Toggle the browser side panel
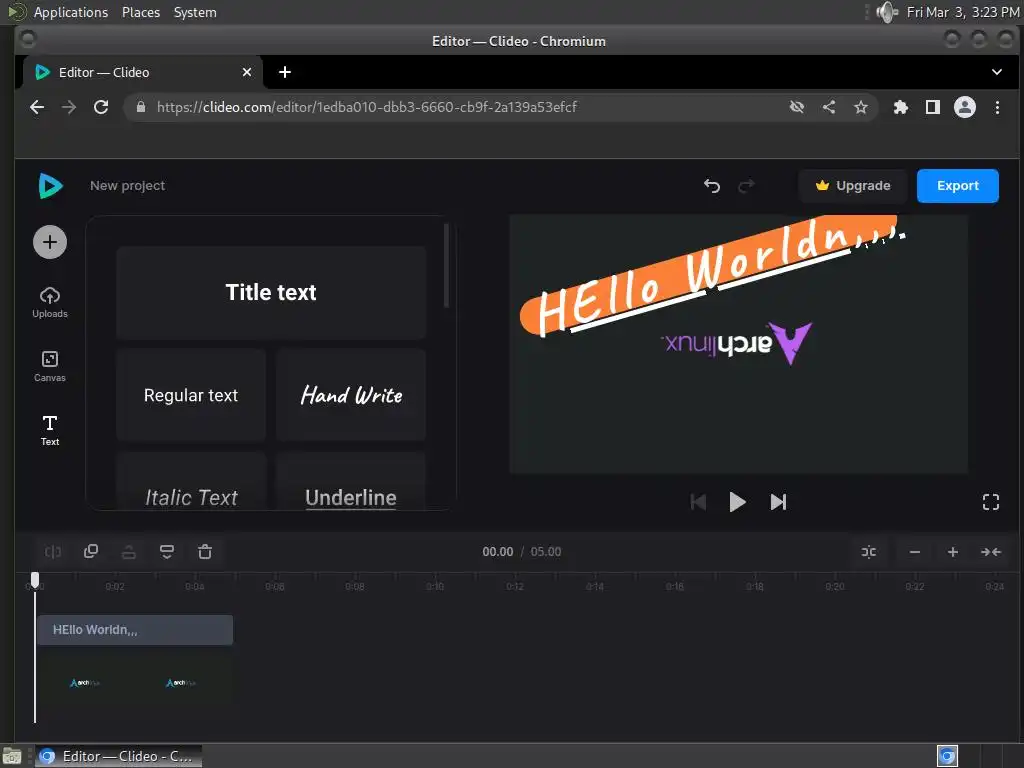1024x768 pixels. click(933, 107)
